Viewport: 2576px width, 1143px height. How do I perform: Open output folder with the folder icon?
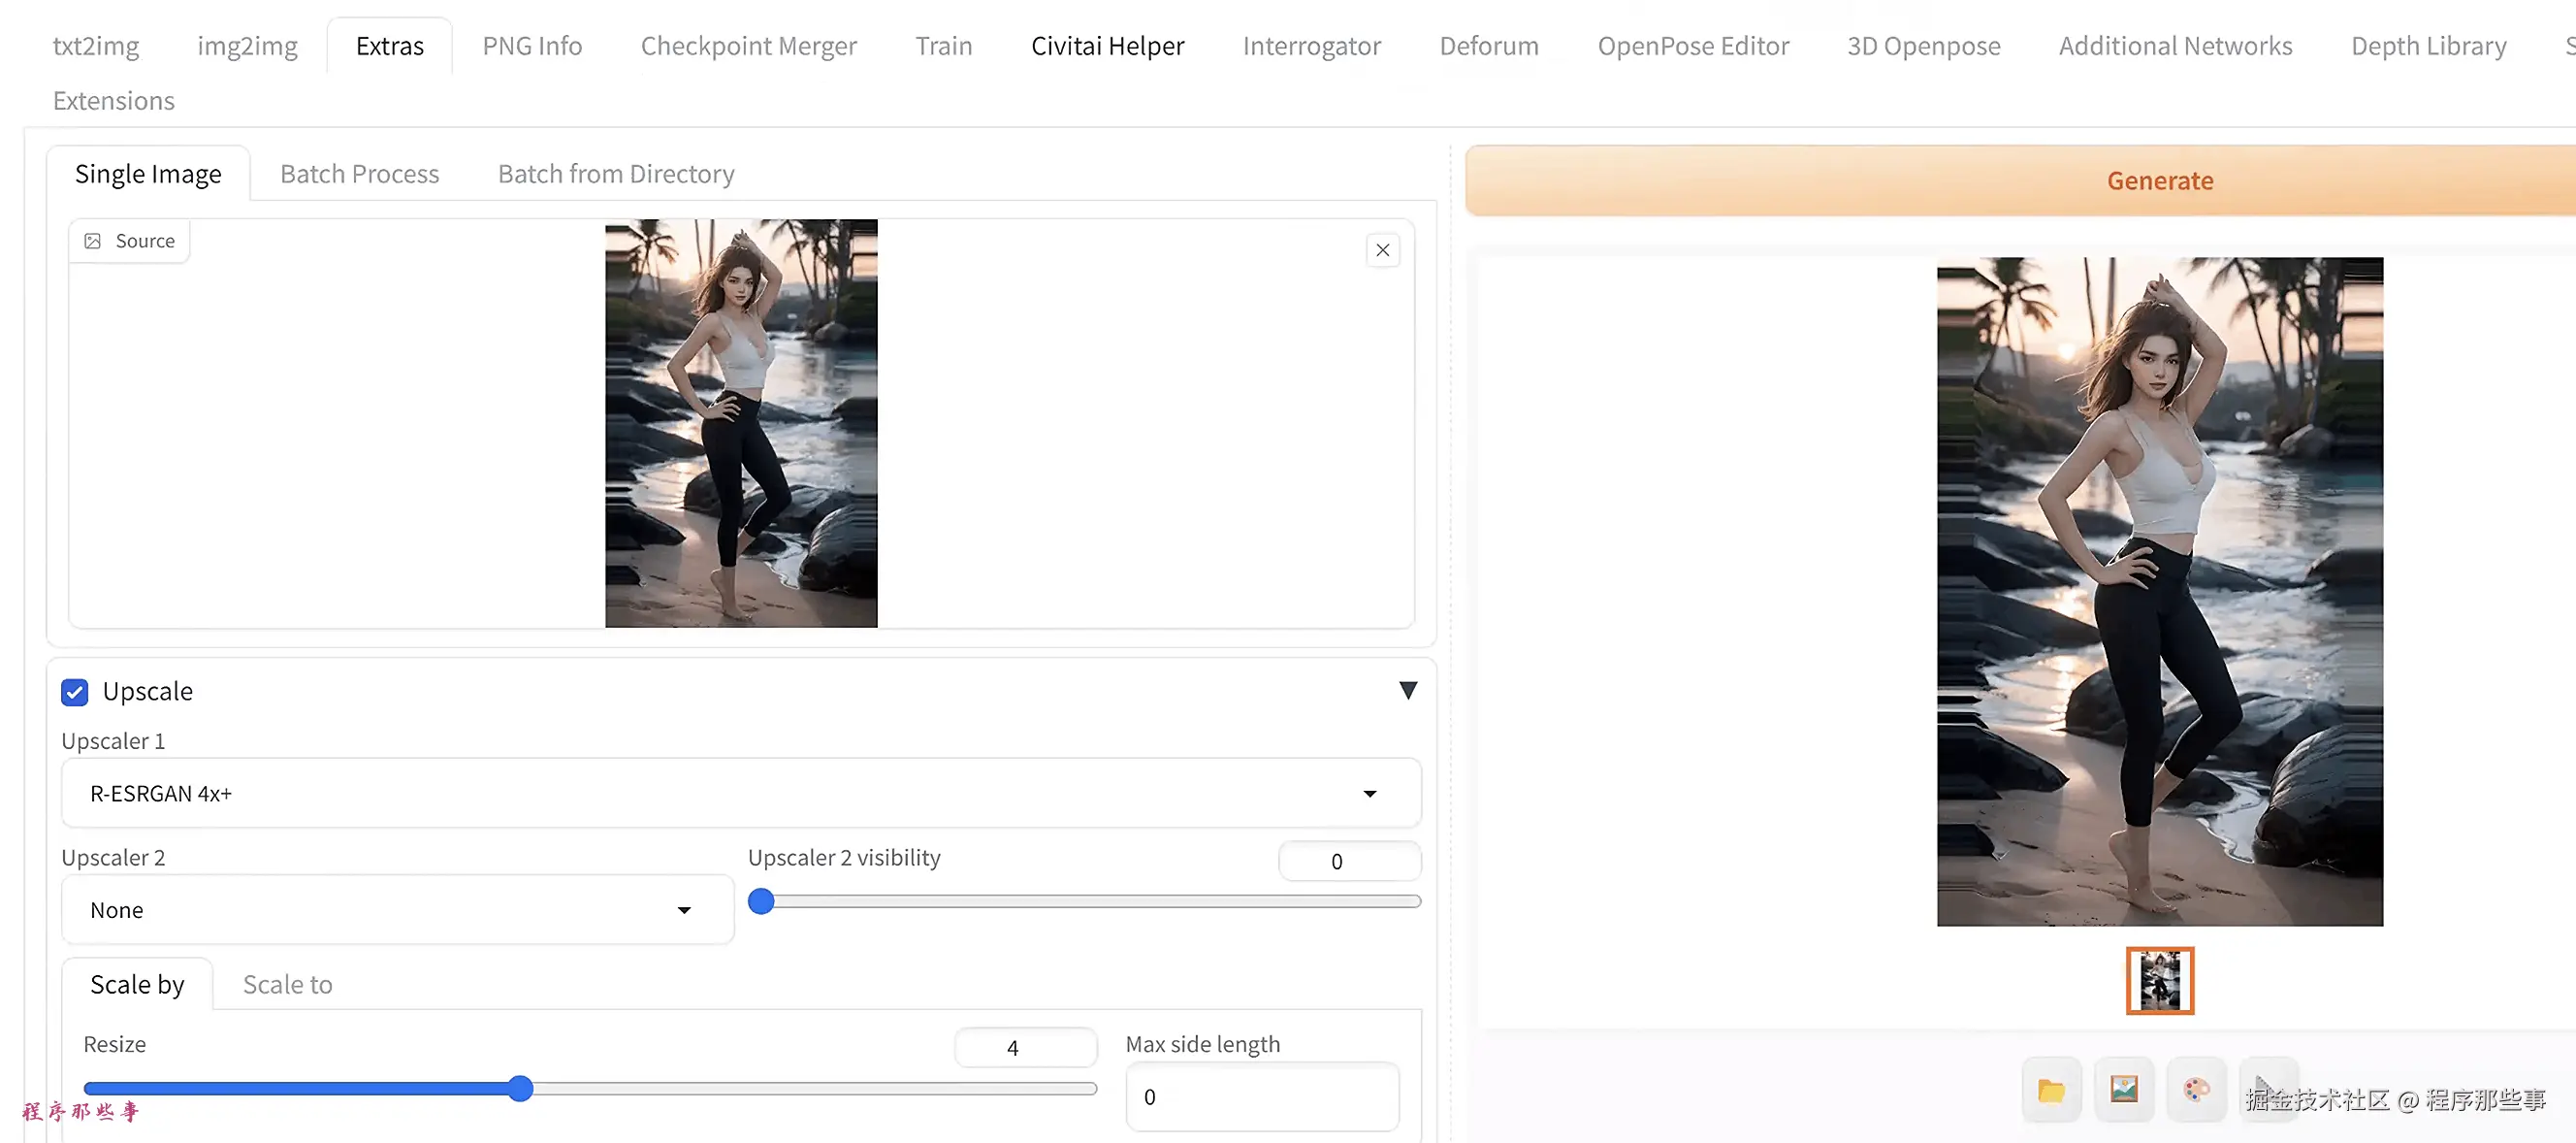point(2051,1090)
